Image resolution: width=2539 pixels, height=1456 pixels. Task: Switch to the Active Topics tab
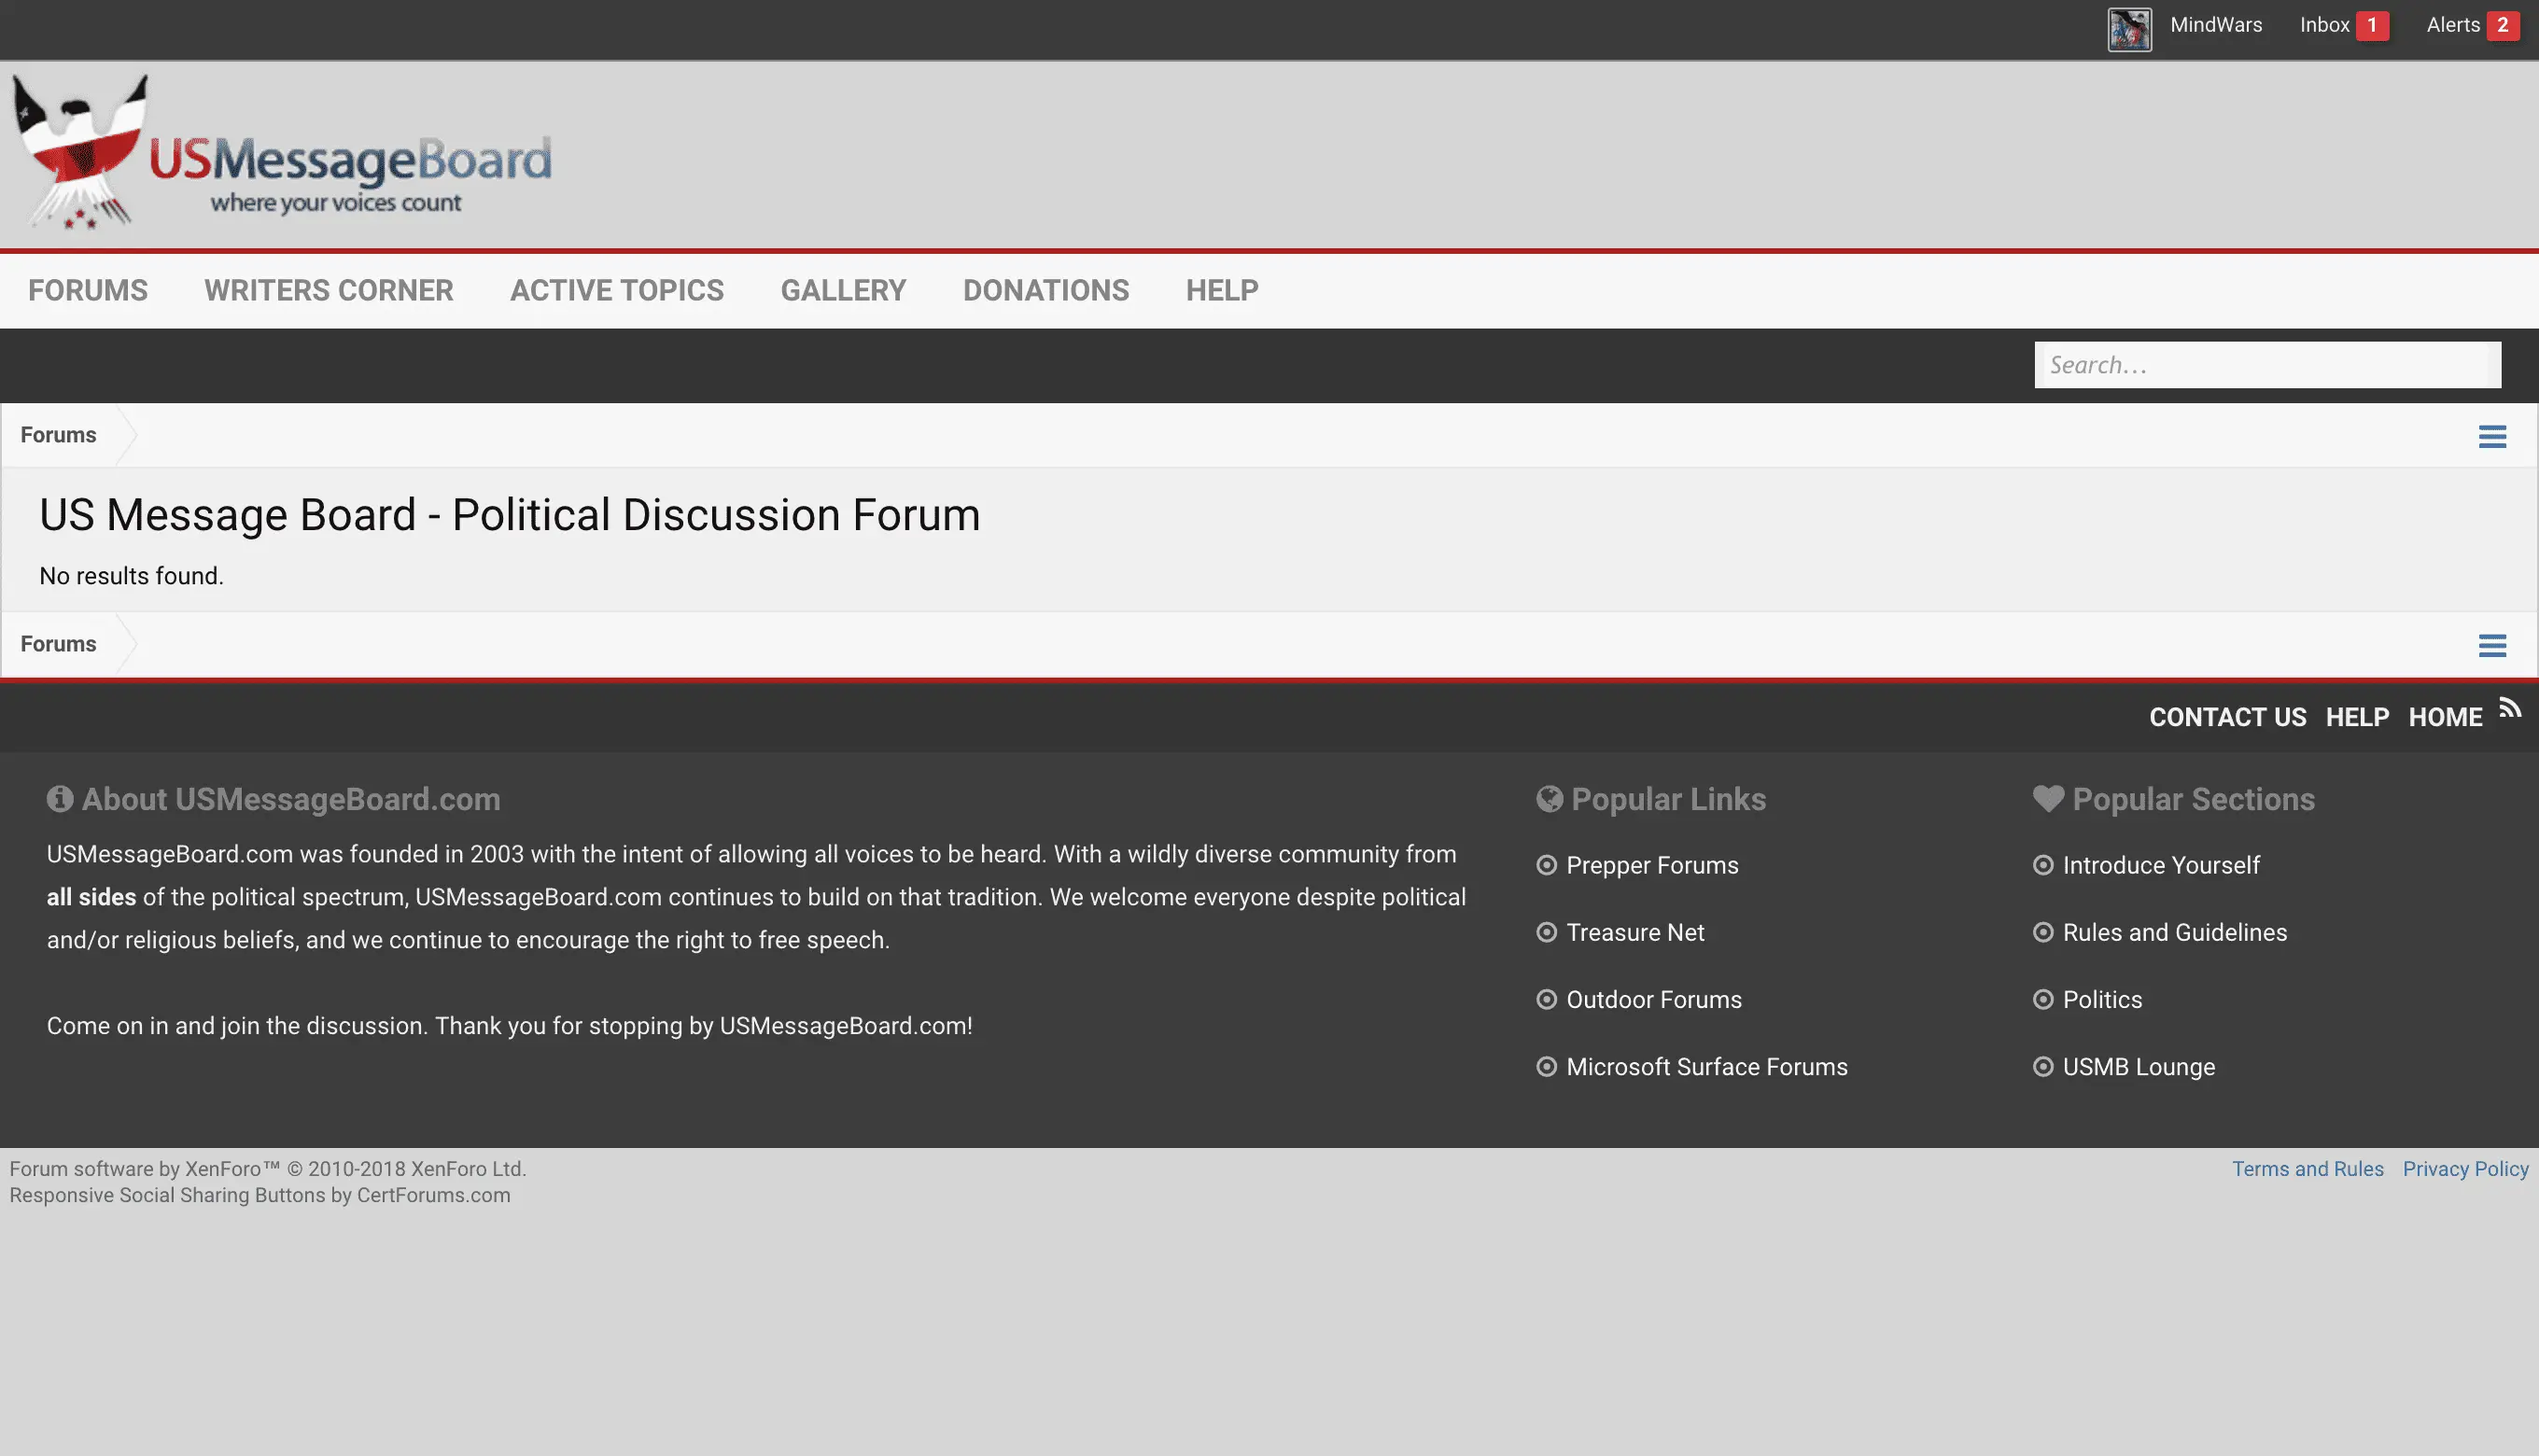pos(616,290)
